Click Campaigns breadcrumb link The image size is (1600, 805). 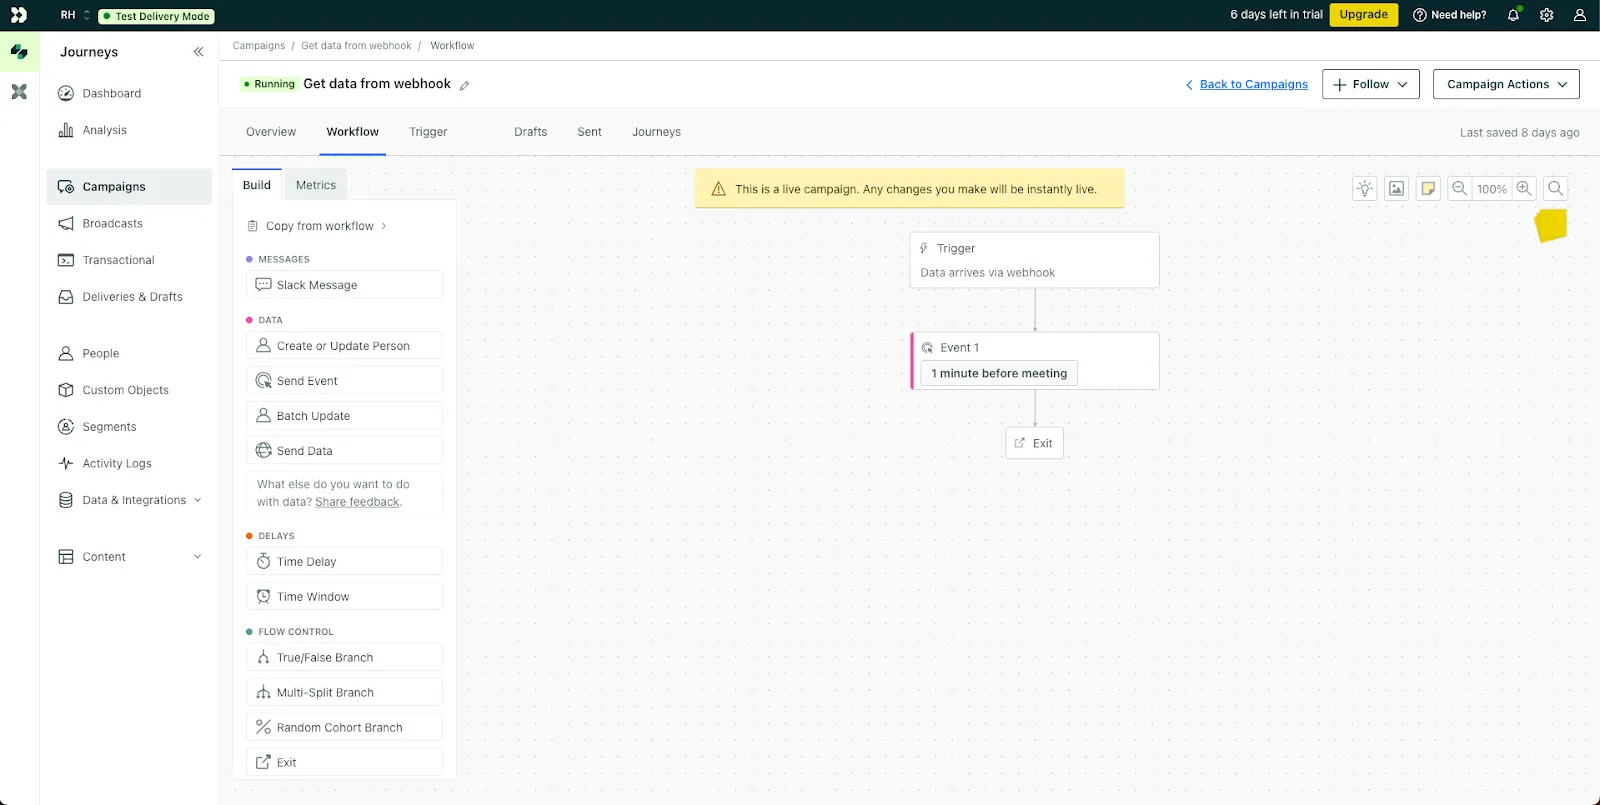pyautogui.click(x=258, y=46)
